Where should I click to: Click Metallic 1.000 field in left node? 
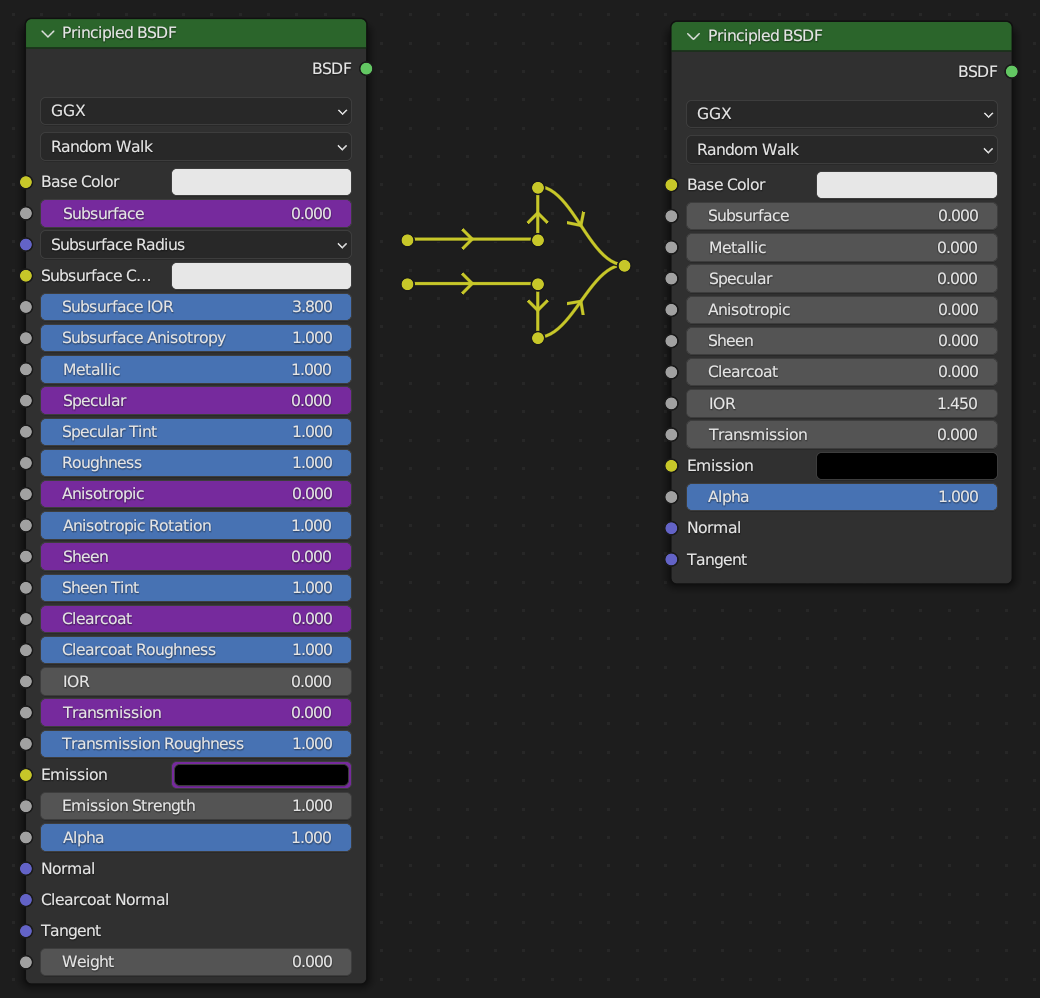click(x=196, y=369)
